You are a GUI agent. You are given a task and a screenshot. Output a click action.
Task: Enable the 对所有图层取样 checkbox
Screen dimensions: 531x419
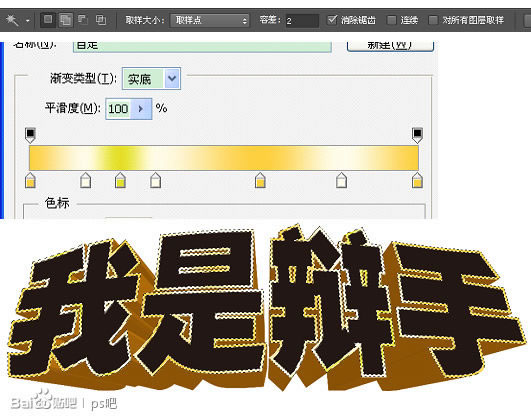[433, 20]
